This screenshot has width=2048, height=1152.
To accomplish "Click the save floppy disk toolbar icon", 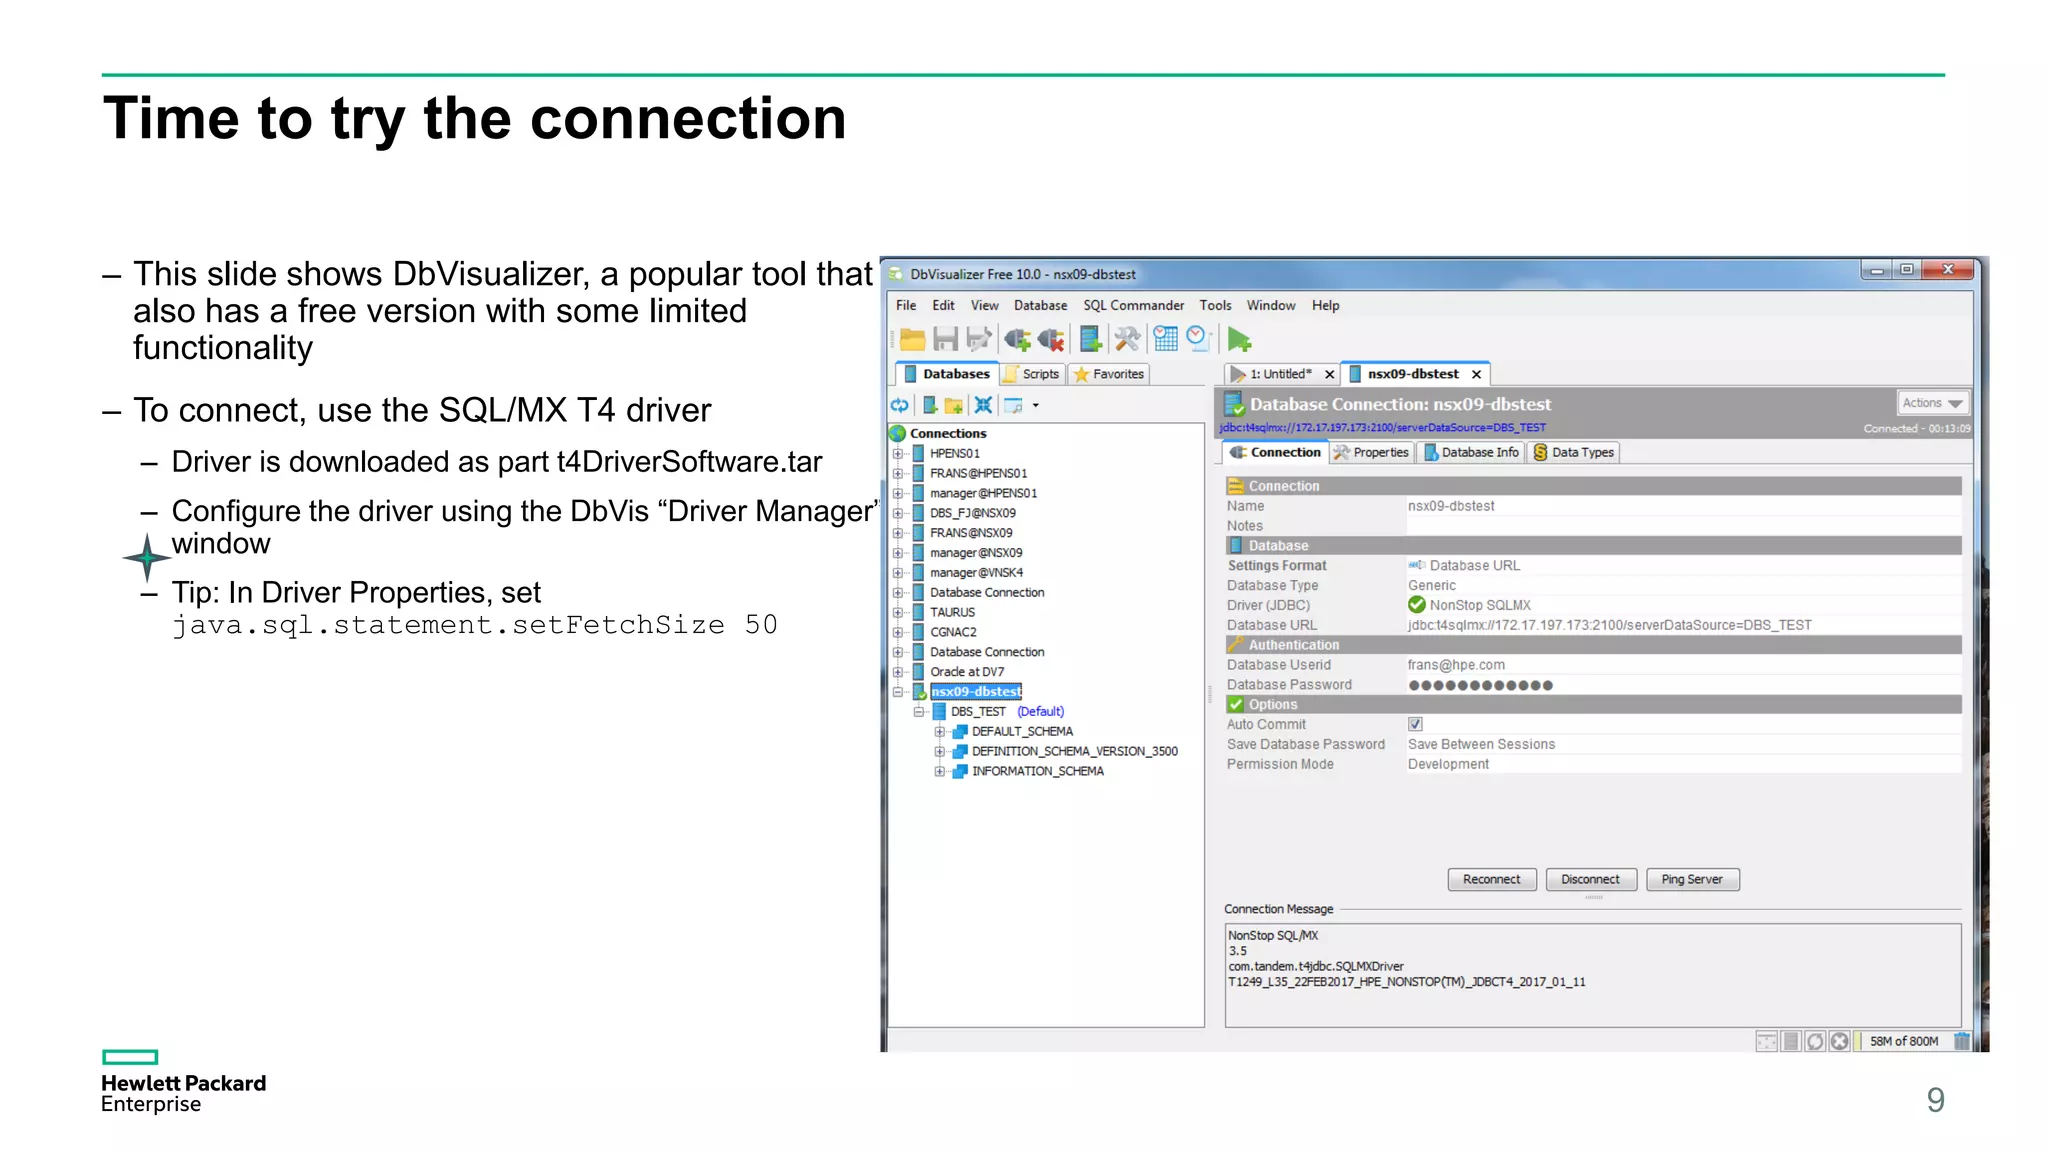I will (945, 340).
